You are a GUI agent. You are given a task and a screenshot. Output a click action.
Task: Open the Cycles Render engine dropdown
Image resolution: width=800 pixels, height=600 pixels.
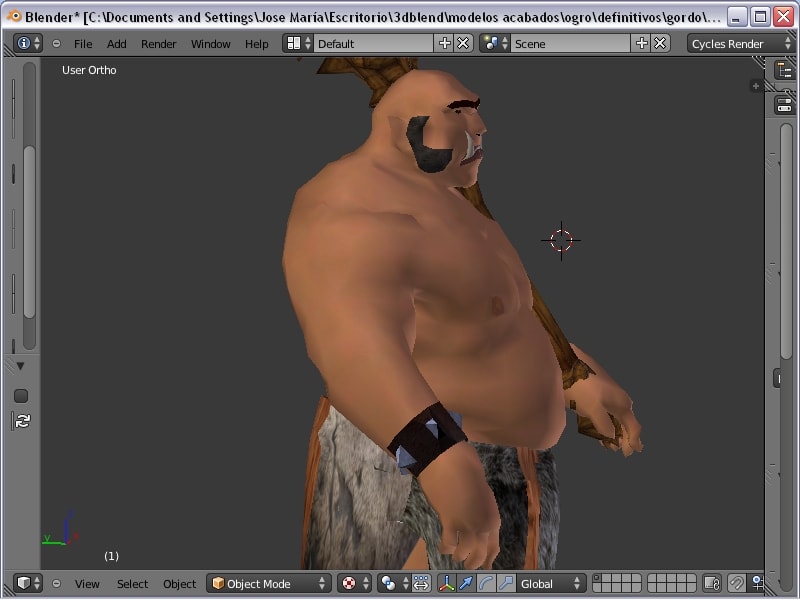(741, 44)
